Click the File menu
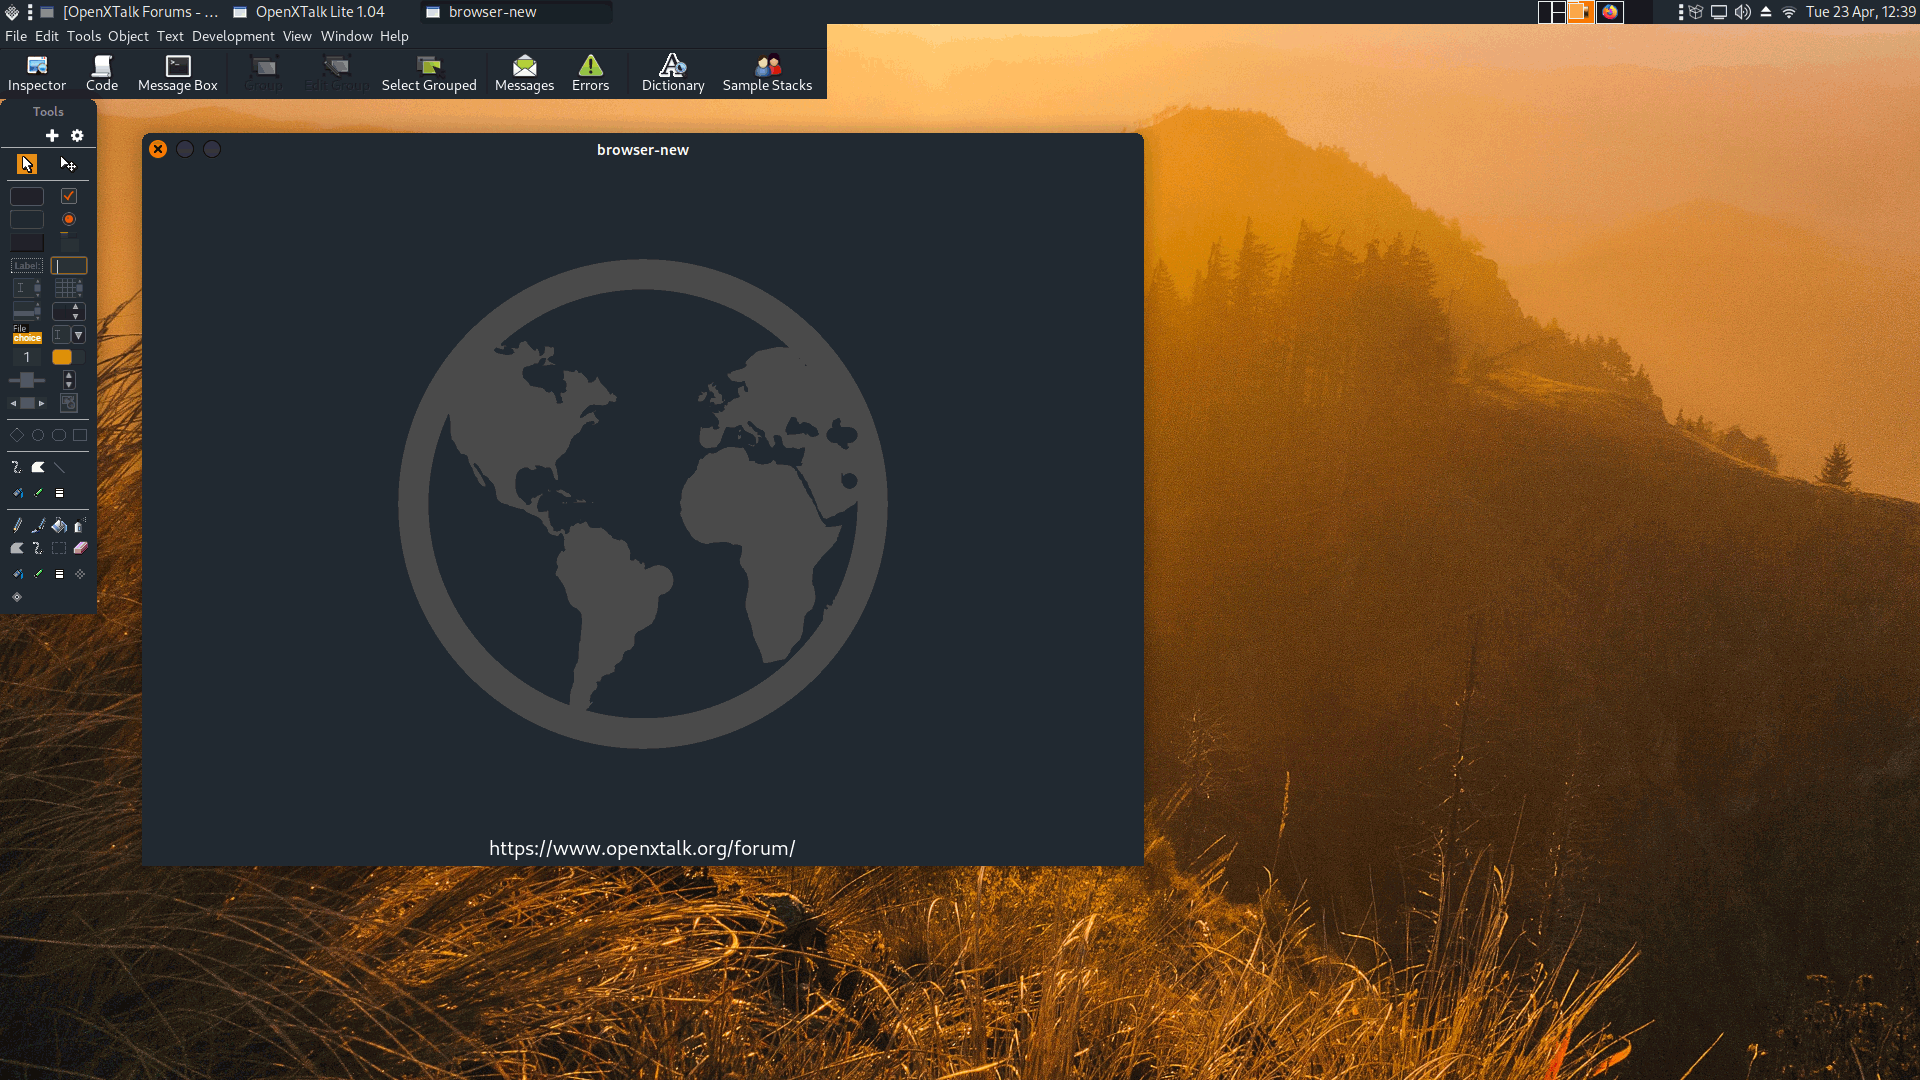Image resolution: width=1920 pixels, height=1080 pixels. tap(16, 36)
